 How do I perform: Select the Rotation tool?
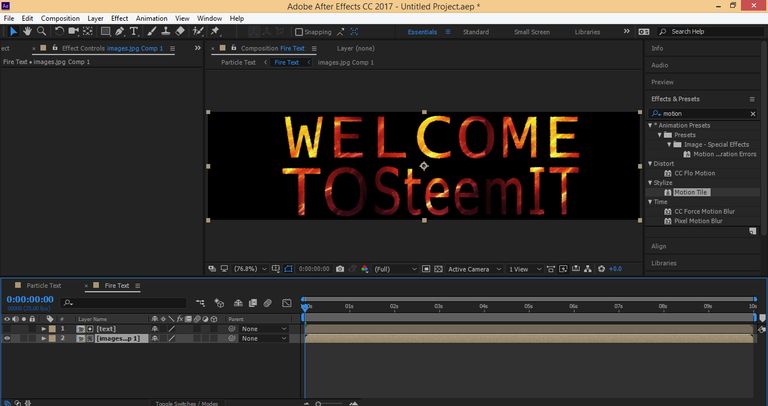point(59,31)
